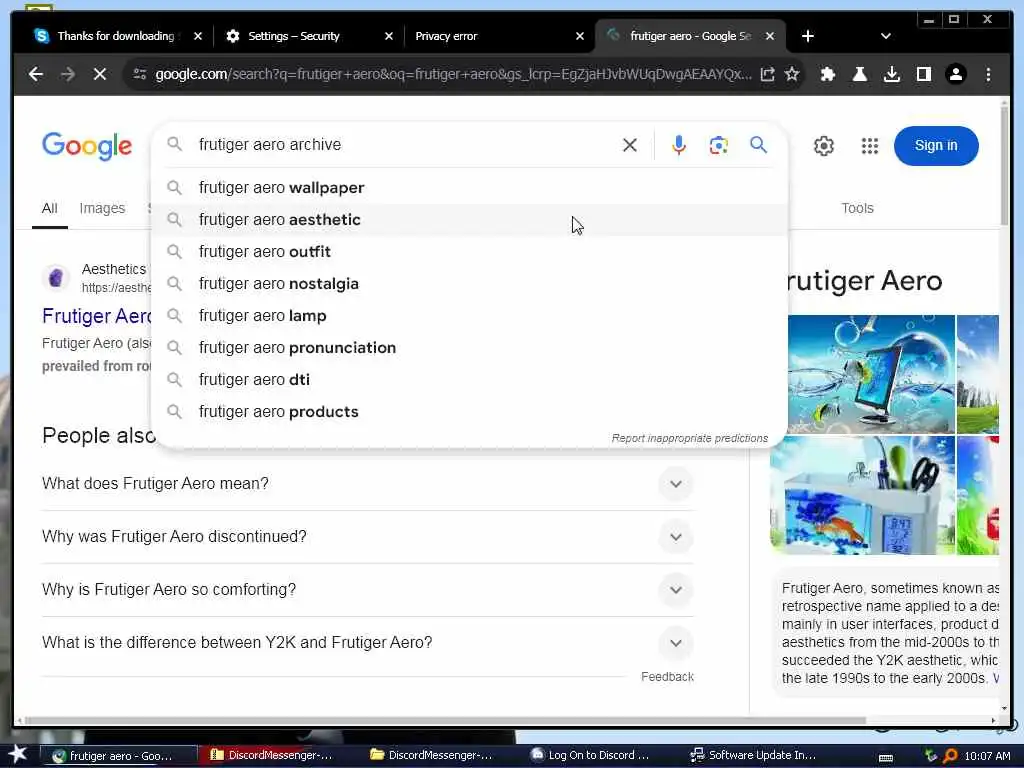Choose suggestion frutiger aero dti

click(469, 380)
